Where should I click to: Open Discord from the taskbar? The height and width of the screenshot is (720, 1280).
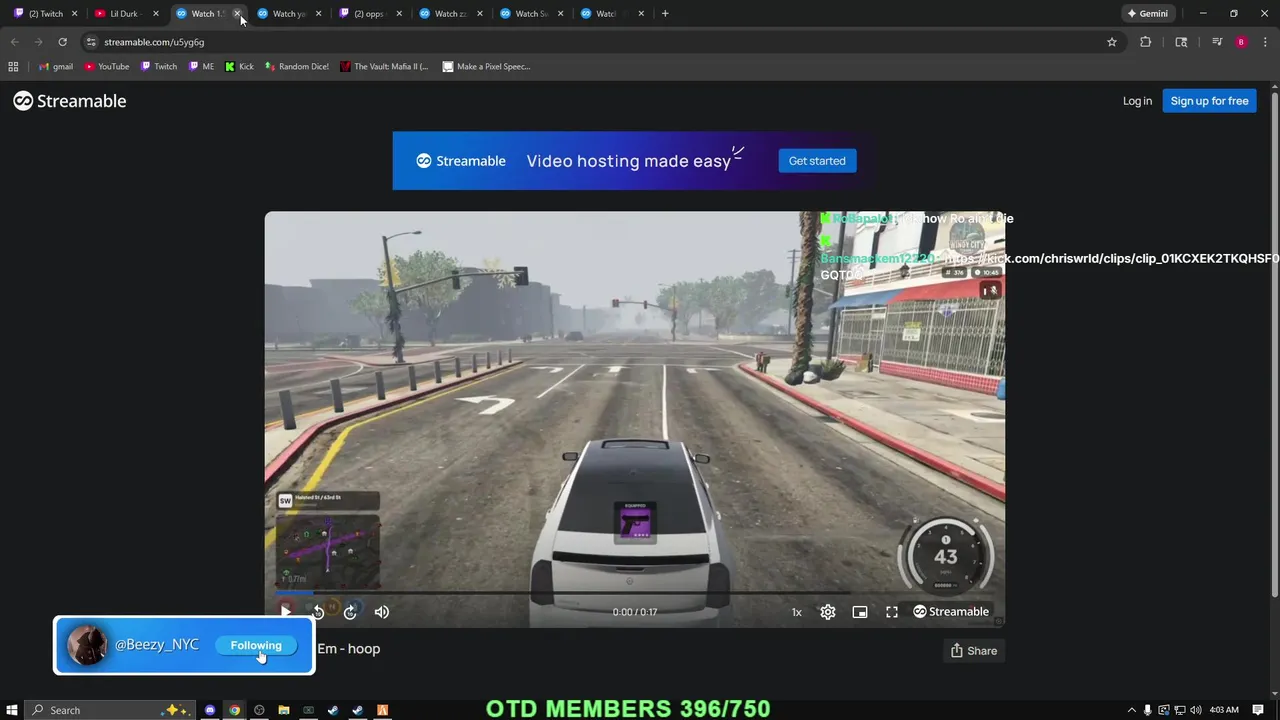(210, 710)
